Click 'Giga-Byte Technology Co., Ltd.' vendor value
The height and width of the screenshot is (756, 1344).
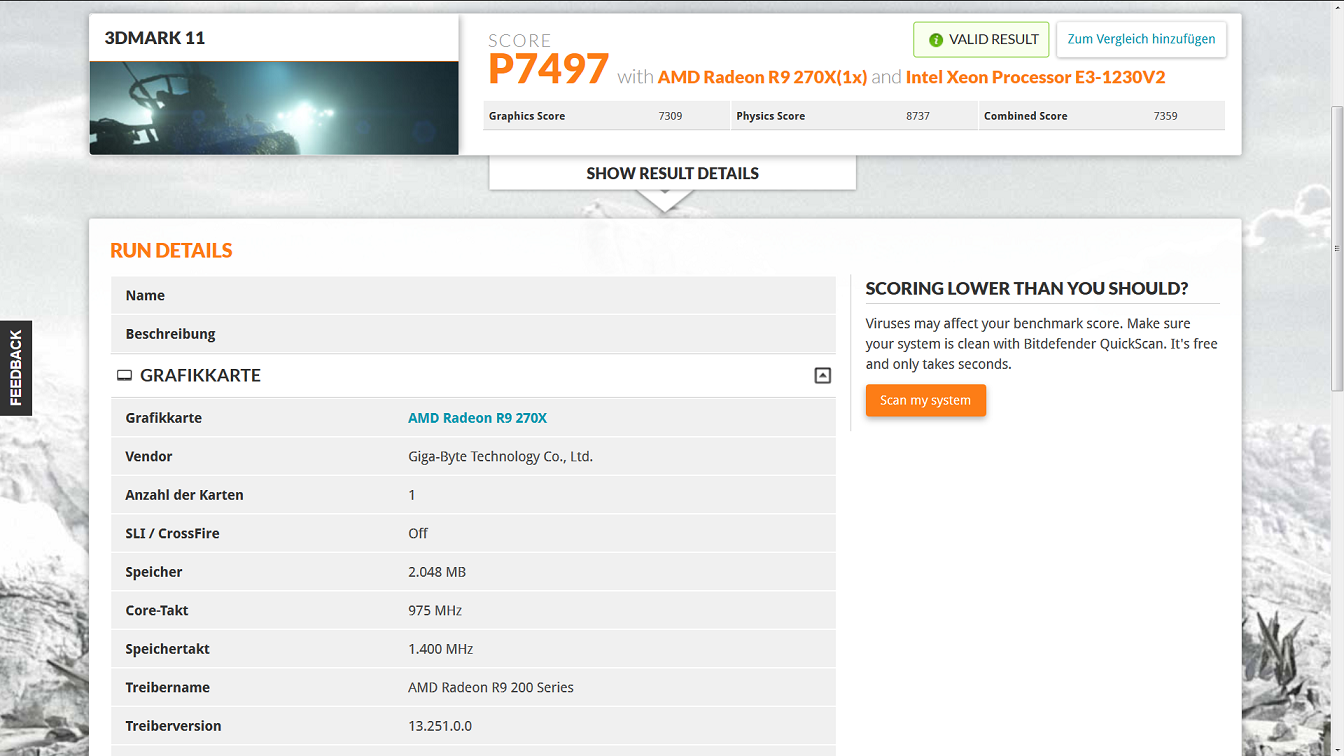coord(500,457)
